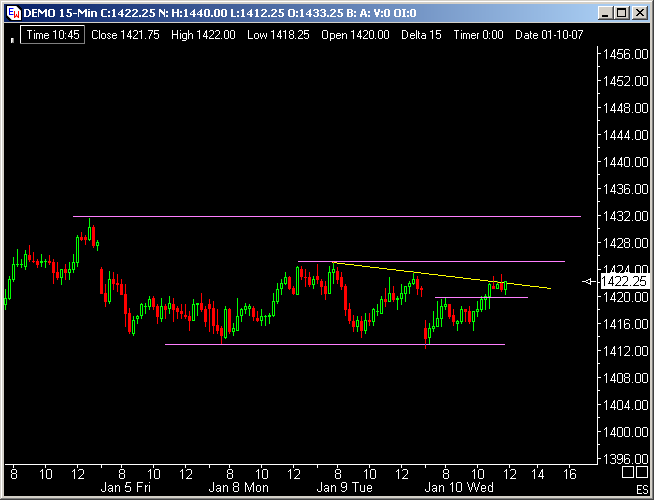
Task: Click the right square box above ES
Action: pos(641,472)
